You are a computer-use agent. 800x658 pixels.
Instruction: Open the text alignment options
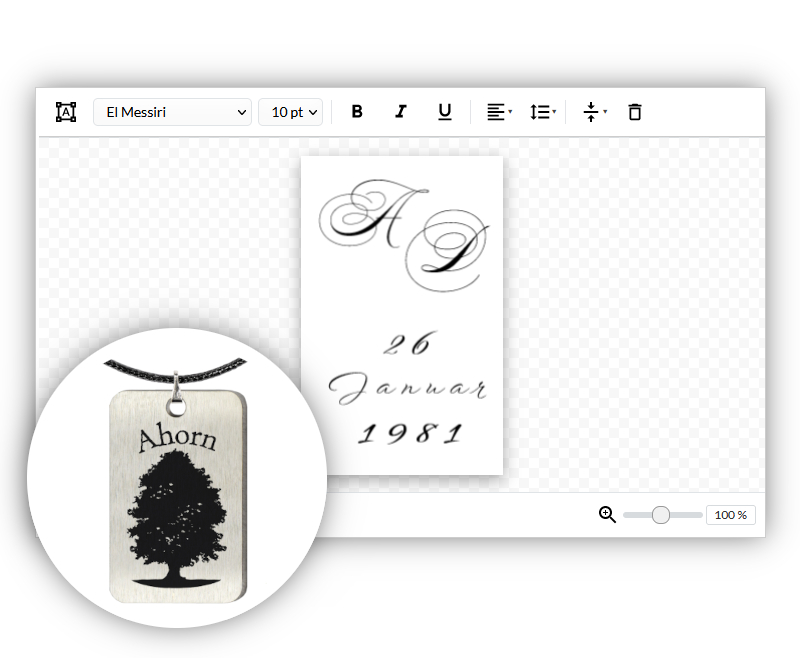click(x=499, y=112)
